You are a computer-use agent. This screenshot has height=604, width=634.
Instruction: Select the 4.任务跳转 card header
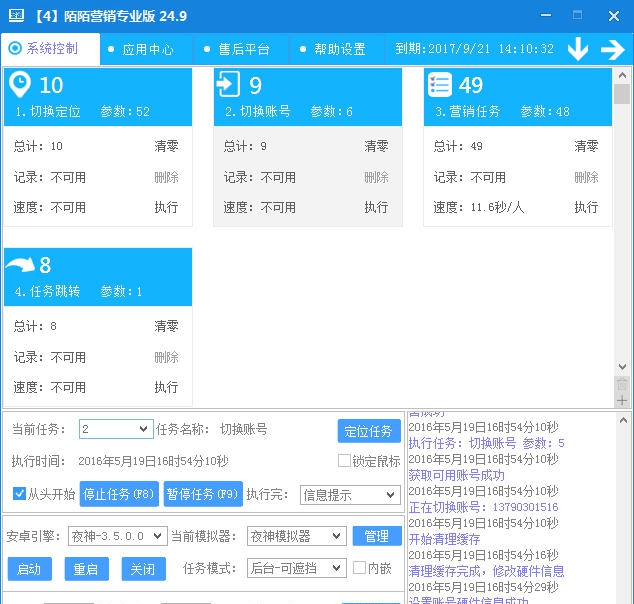point(98,277)
